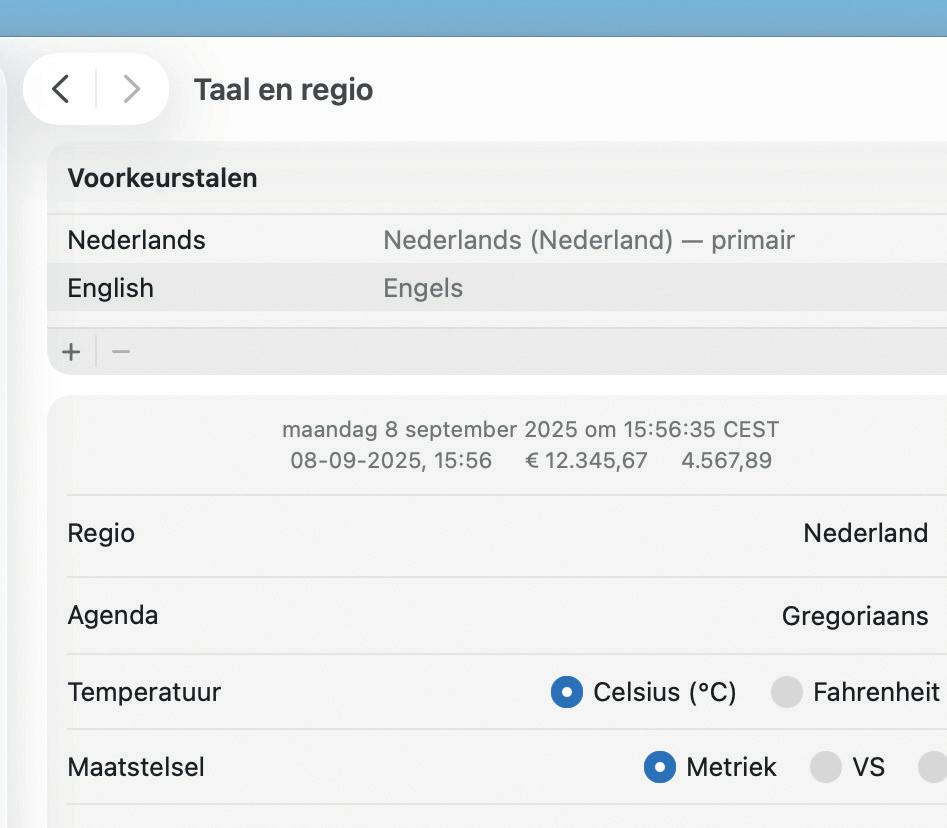Screen dimensions: 947x828
Task: Remove selected language with minus button
Action: [121, 352]
